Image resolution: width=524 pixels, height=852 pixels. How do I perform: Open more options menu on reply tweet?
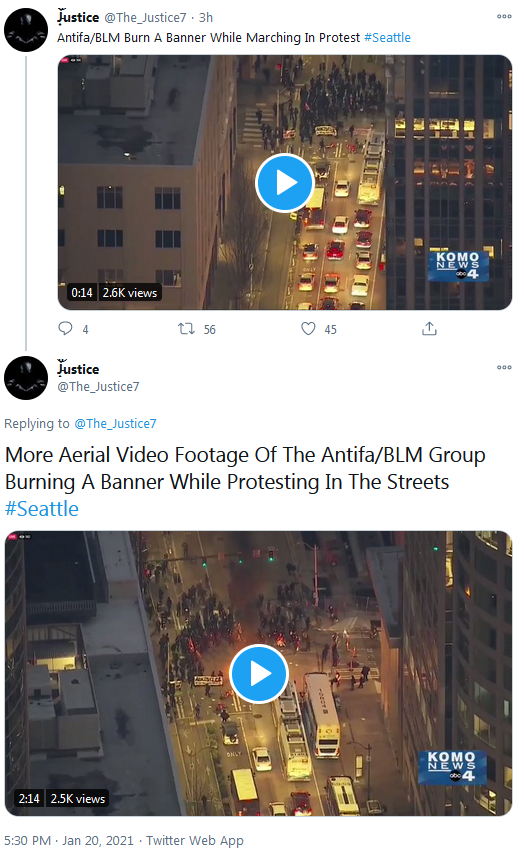tap(504, 367)
